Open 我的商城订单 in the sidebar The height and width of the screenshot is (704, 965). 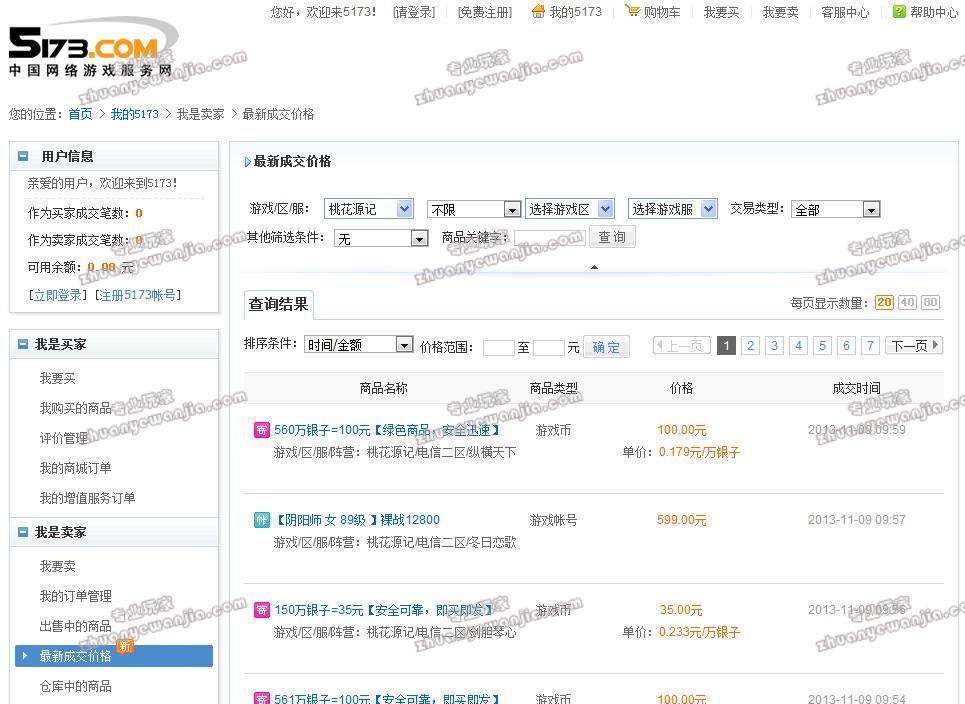76,468
